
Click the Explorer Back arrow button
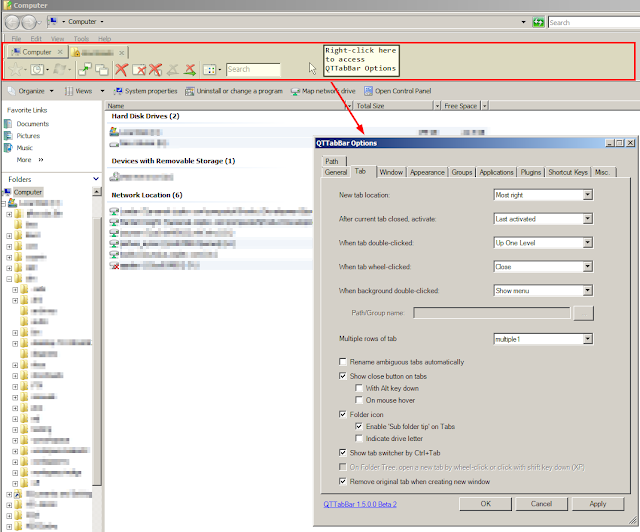tap(12, 22)
